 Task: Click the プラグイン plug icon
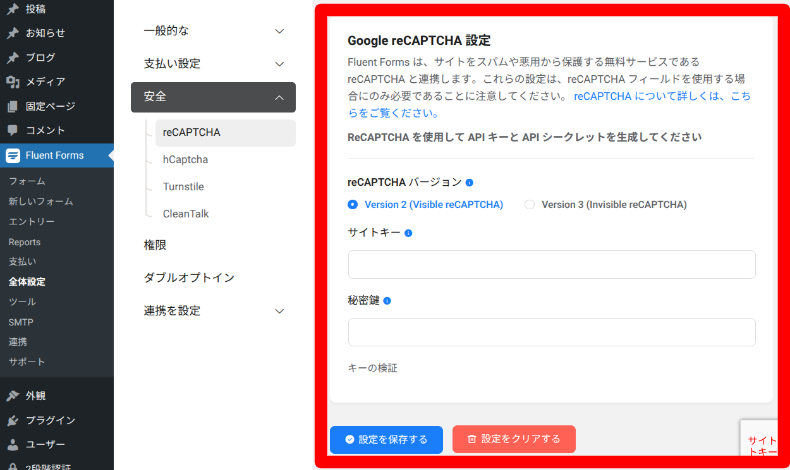13,420
